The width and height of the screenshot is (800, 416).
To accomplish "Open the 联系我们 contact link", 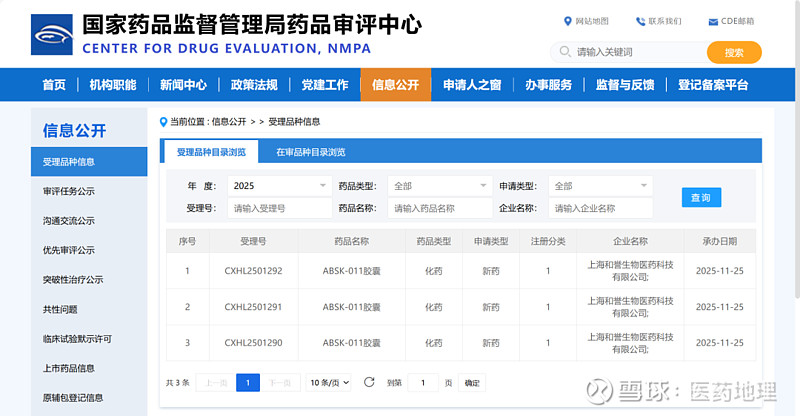I will click(659, 21).
